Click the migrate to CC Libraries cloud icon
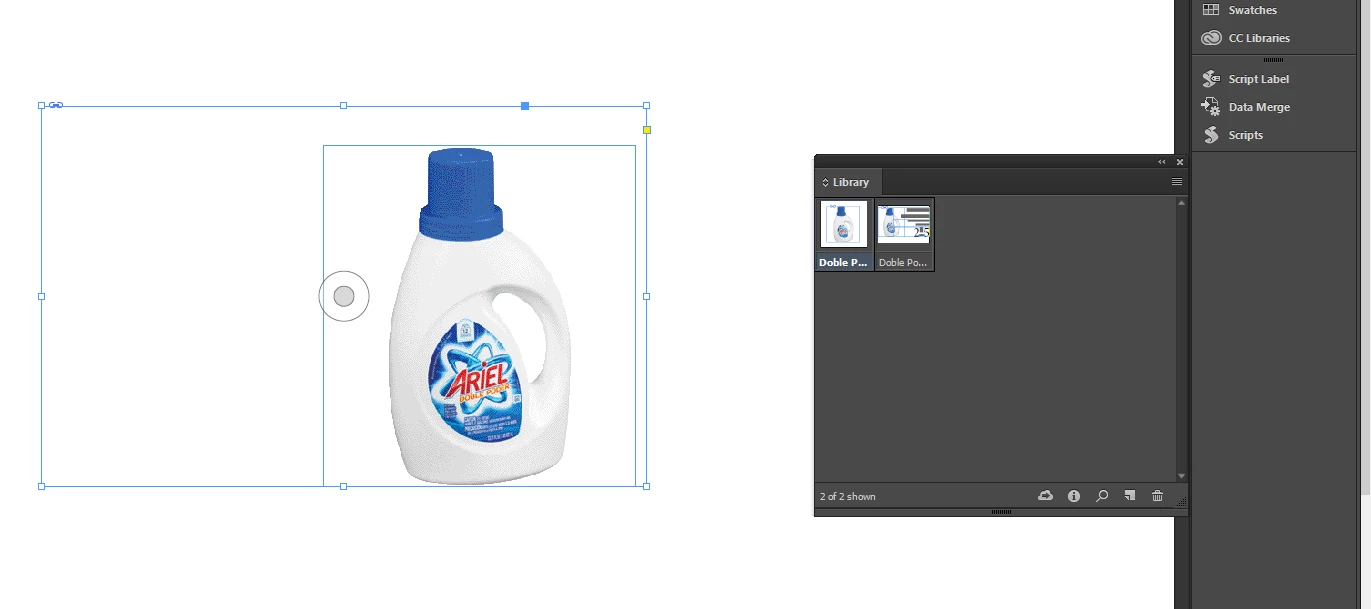This screenshot has height=609, width=1371. click(1045, 495)
